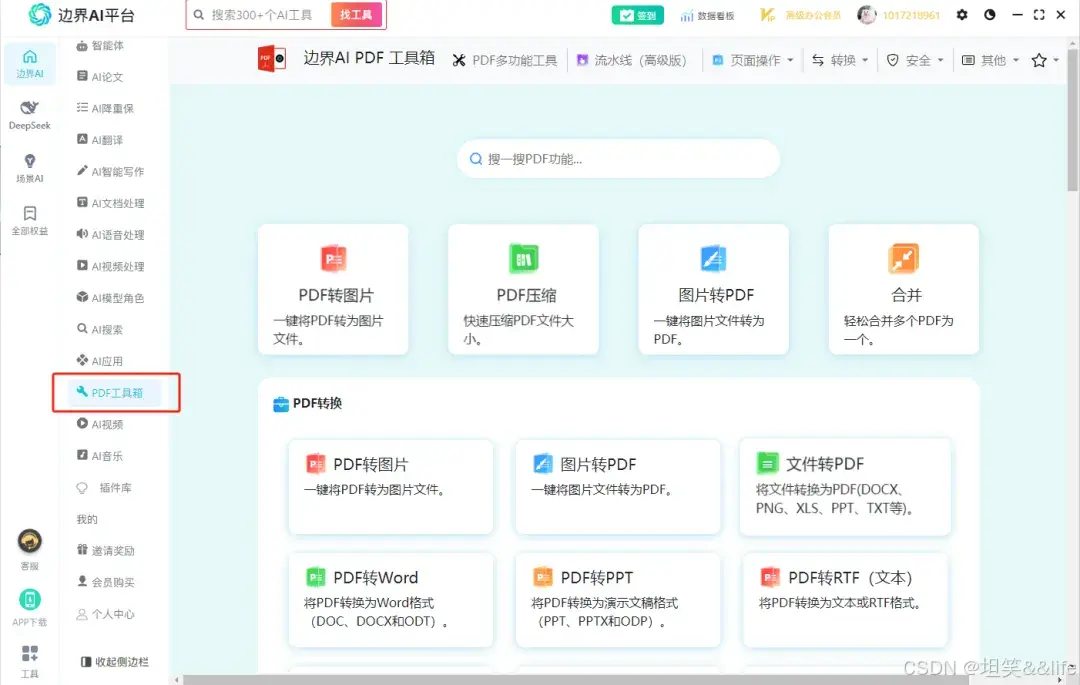The height and width of the screenshot is (685, 1080).
Task: Select AI搜索 in the sidebar
Action: tap(101, 329)
